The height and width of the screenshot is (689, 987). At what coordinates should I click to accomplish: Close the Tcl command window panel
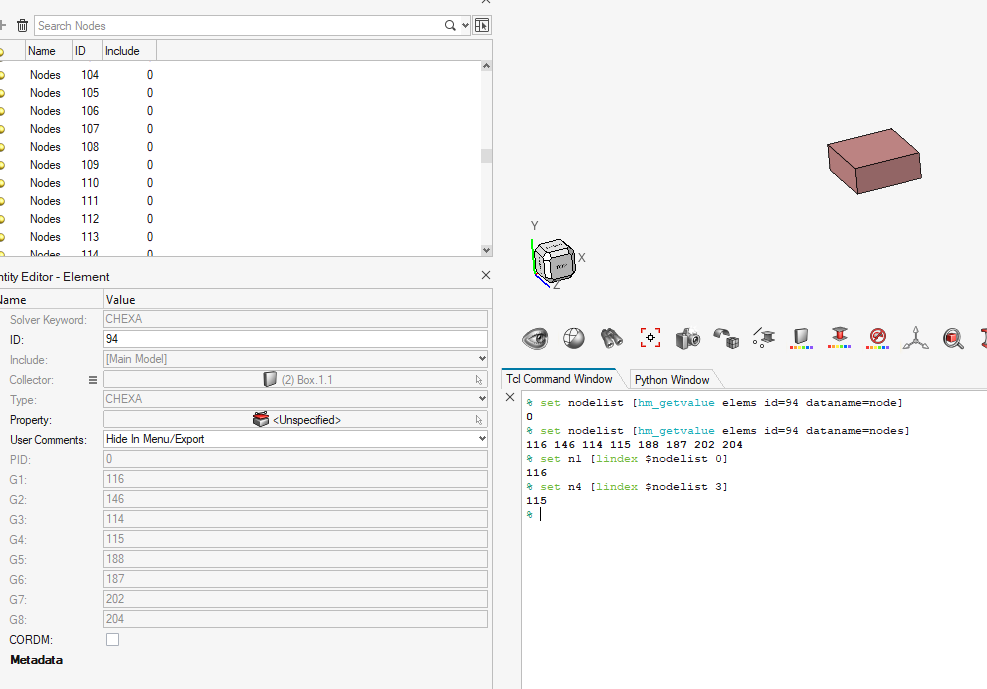[510, 397]
